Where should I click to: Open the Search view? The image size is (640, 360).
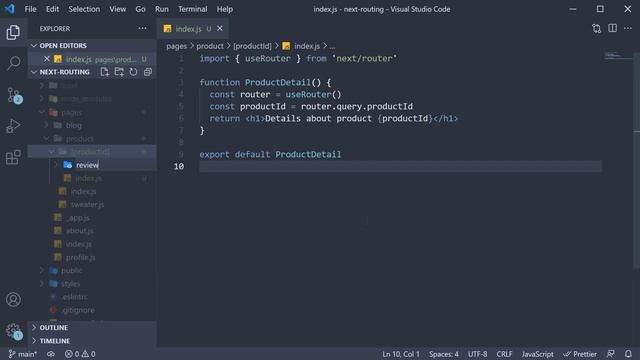coord(13,63)
